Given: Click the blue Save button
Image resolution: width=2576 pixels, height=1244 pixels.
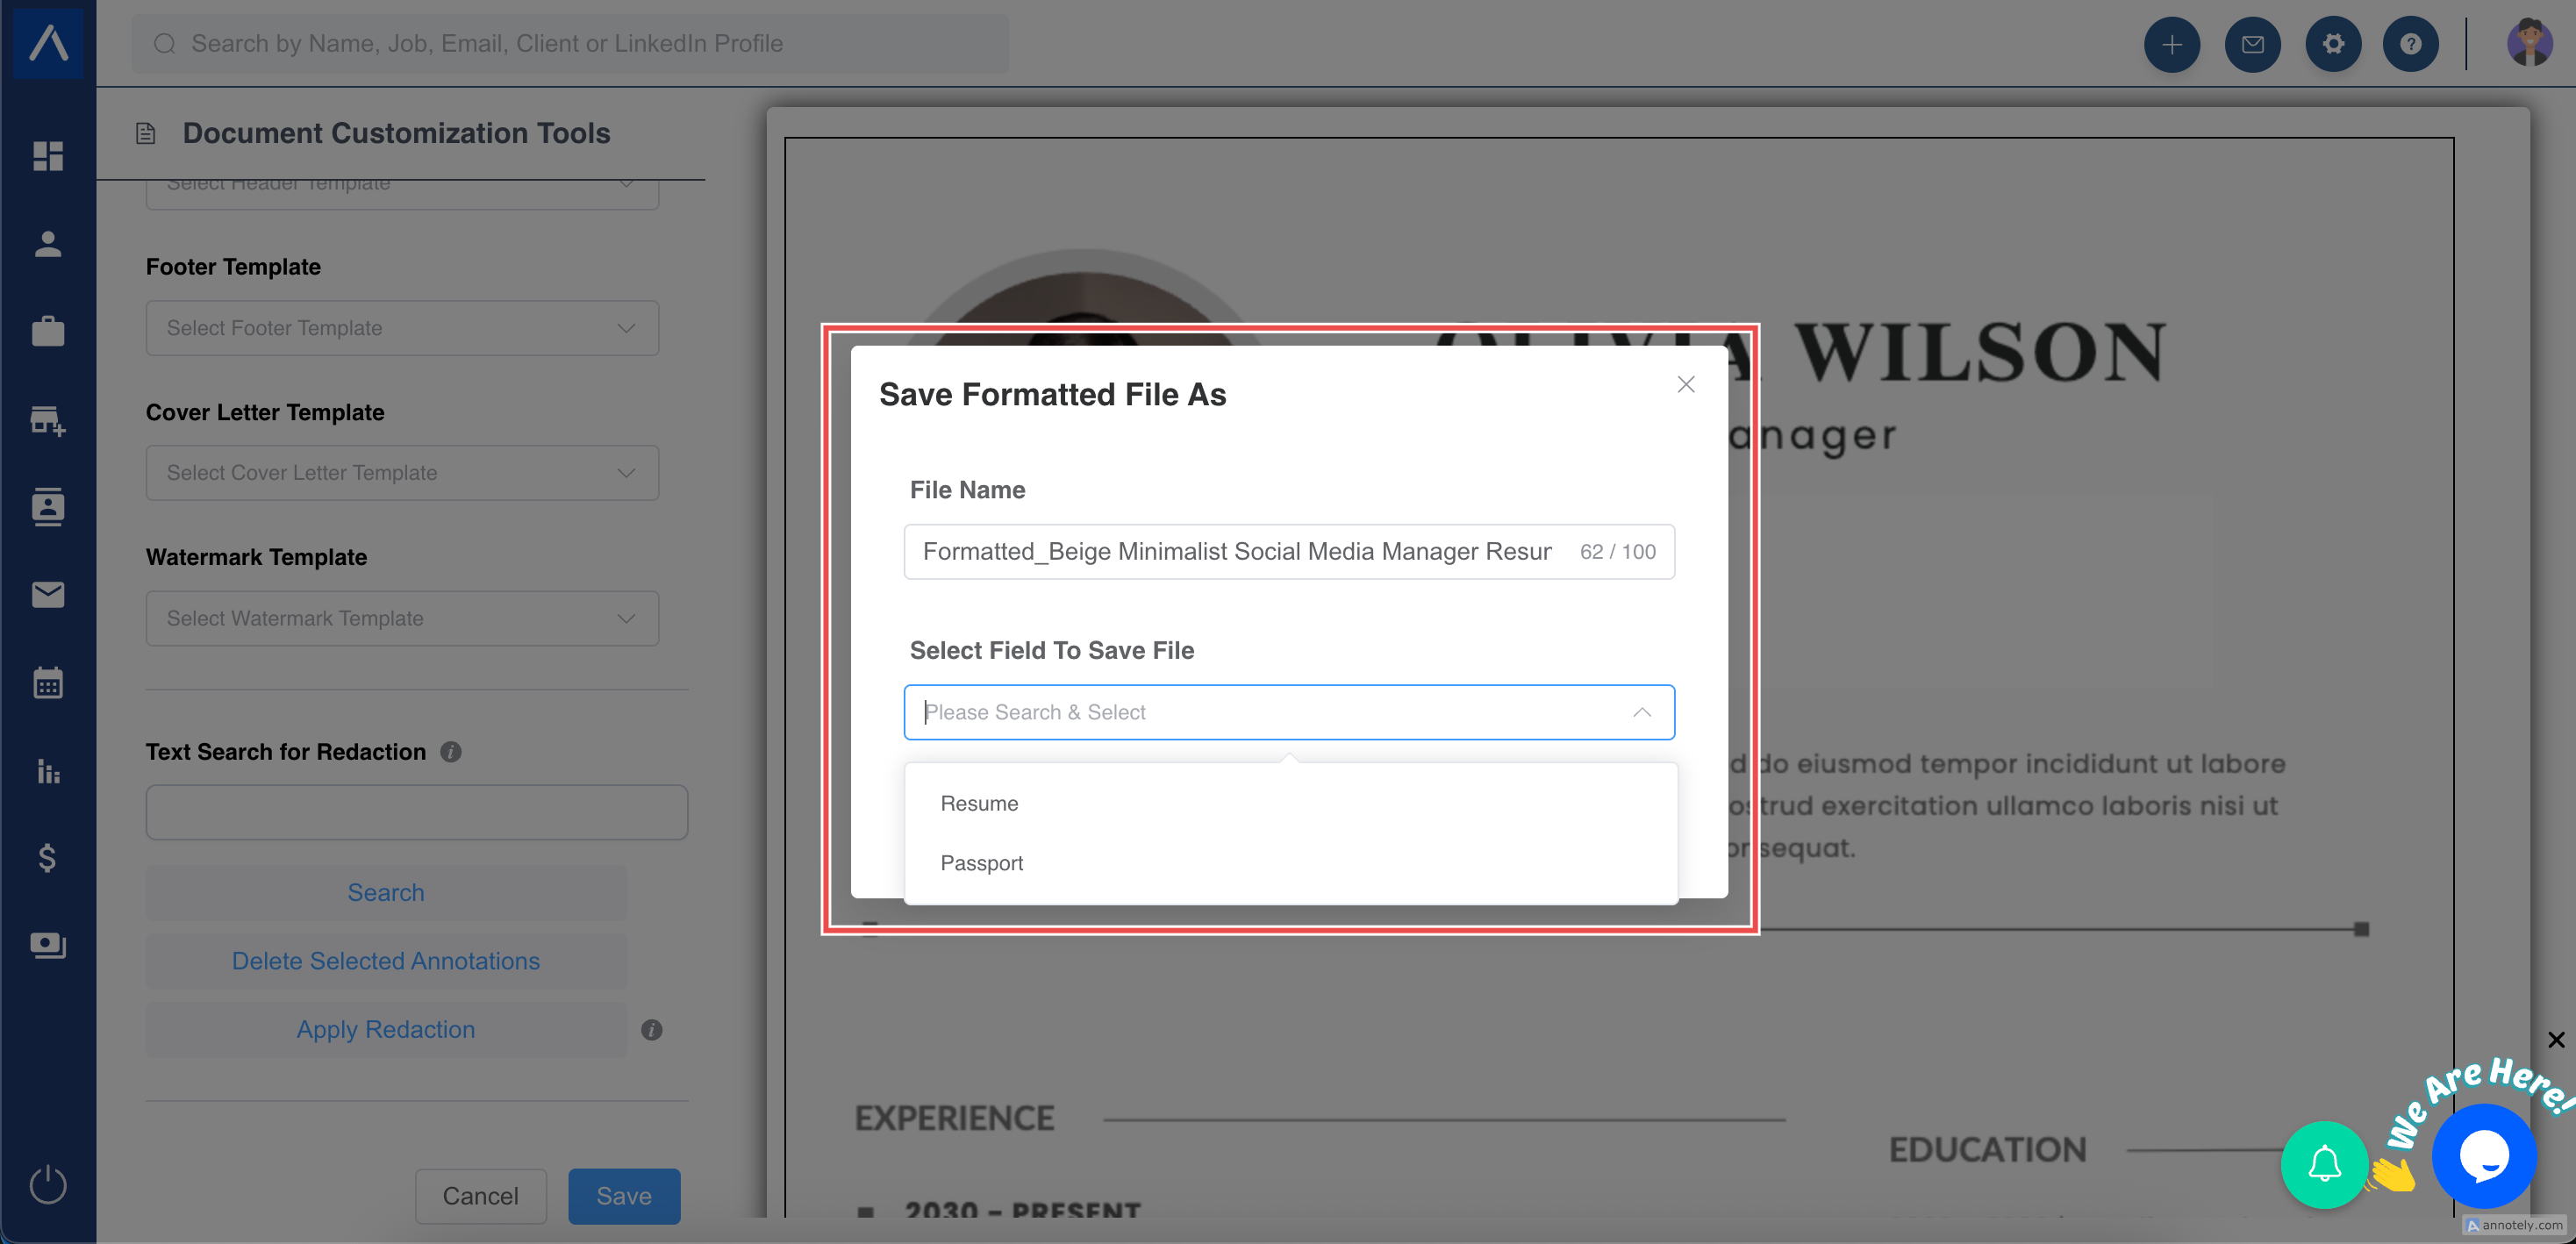Looking at the screenshot, I should (x=624, y=1196).
